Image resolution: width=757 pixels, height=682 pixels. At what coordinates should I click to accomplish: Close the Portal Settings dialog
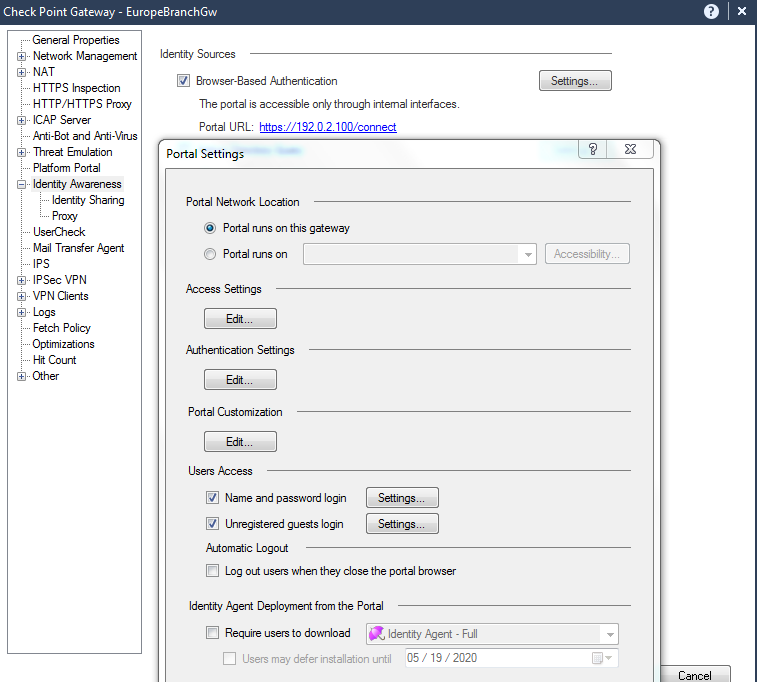pyautogui.click(x=630, y=149)
